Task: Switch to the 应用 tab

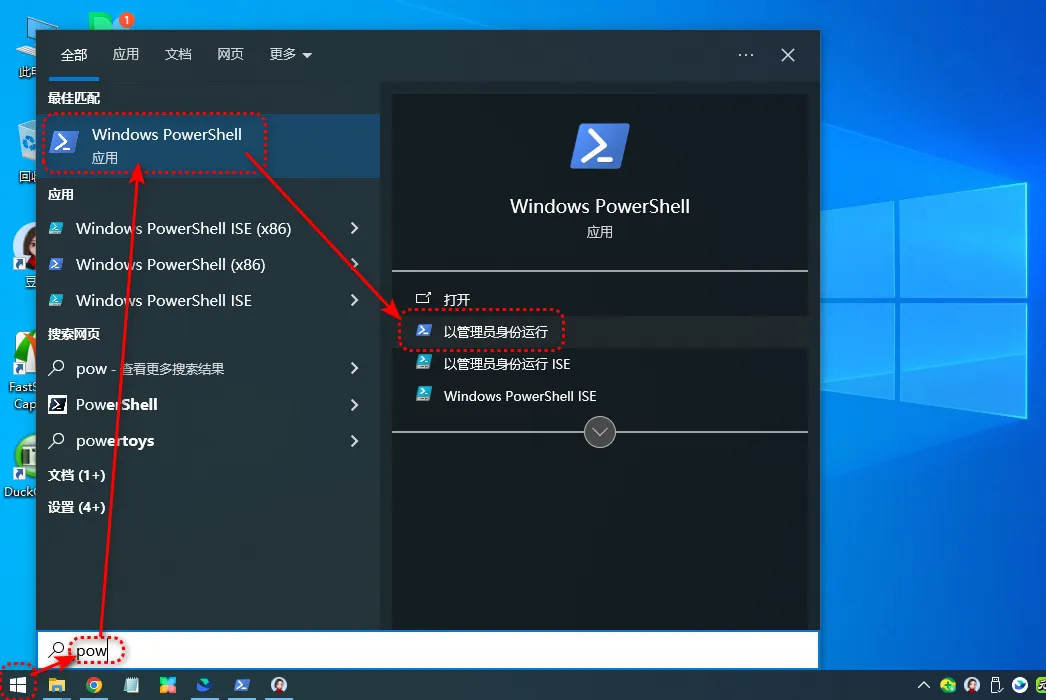Action: (125, 54)
